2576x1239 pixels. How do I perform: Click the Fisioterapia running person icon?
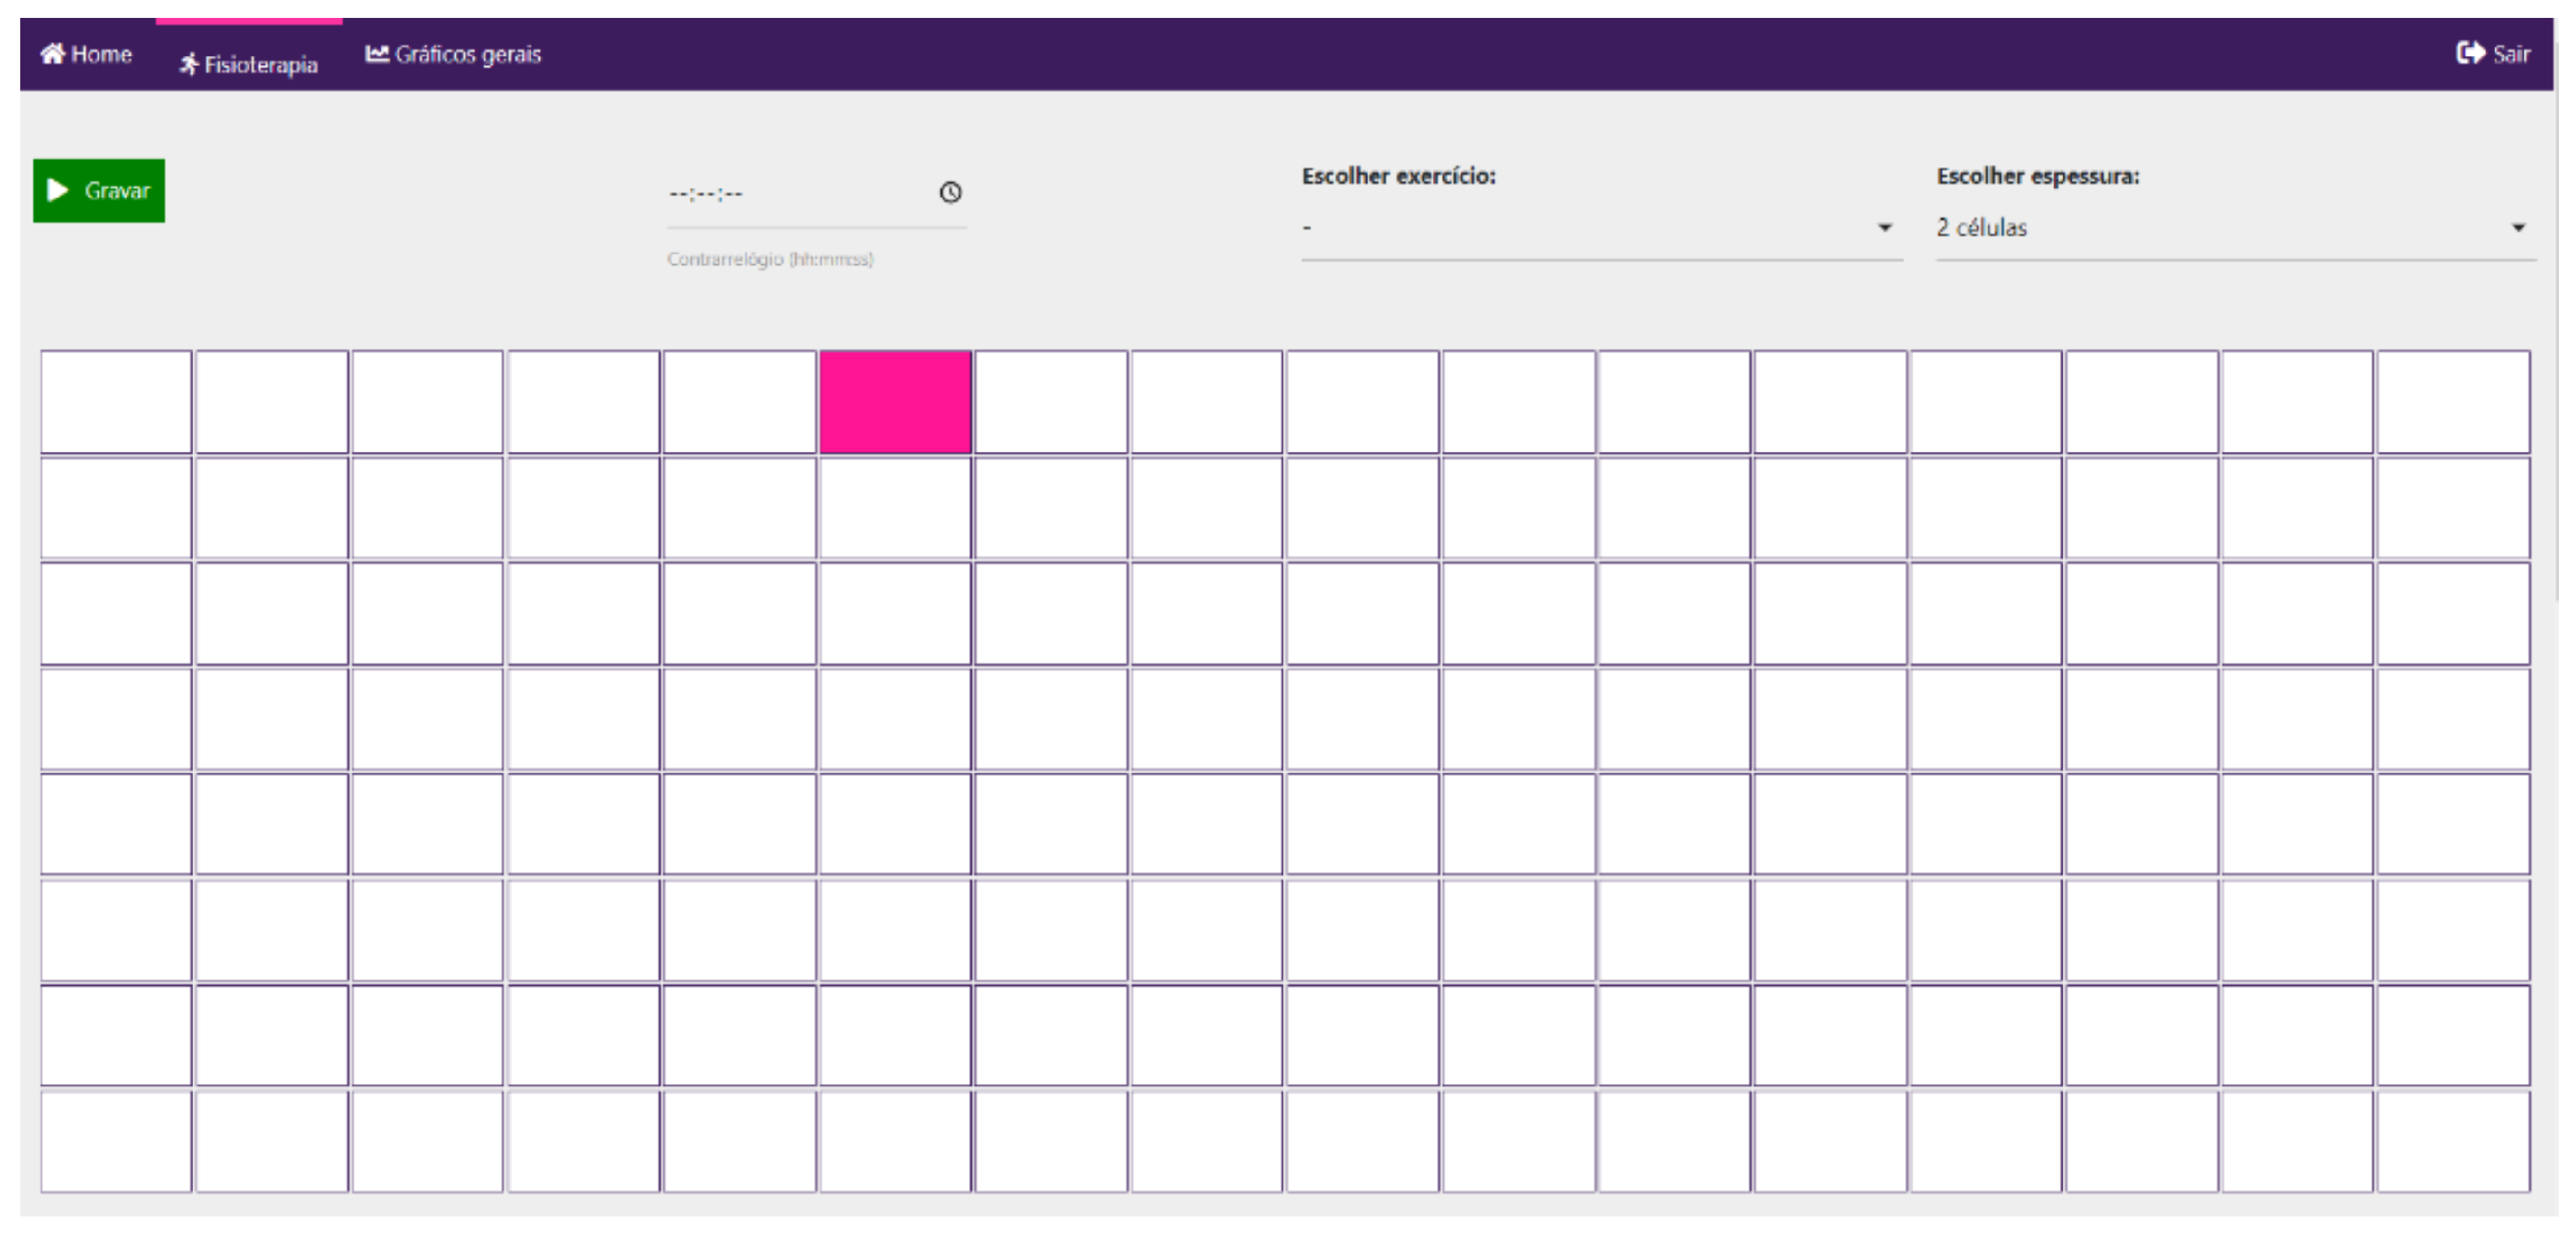point(188,65)
